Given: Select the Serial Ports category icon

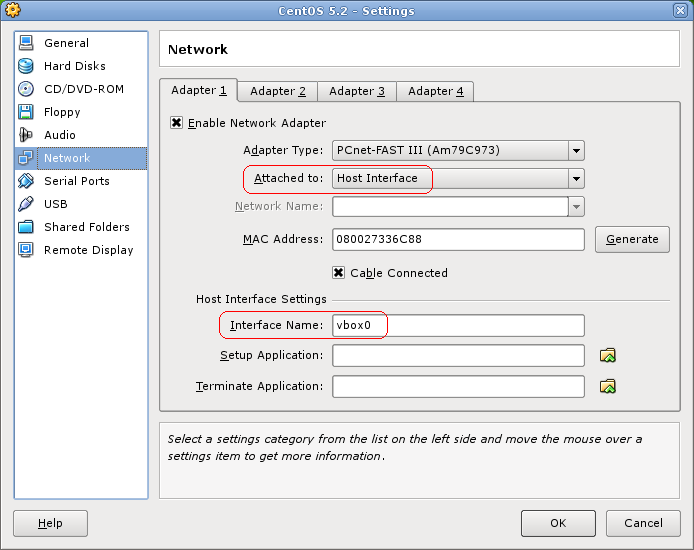Looking at the screenshot, I should click(x=26, y=181).
